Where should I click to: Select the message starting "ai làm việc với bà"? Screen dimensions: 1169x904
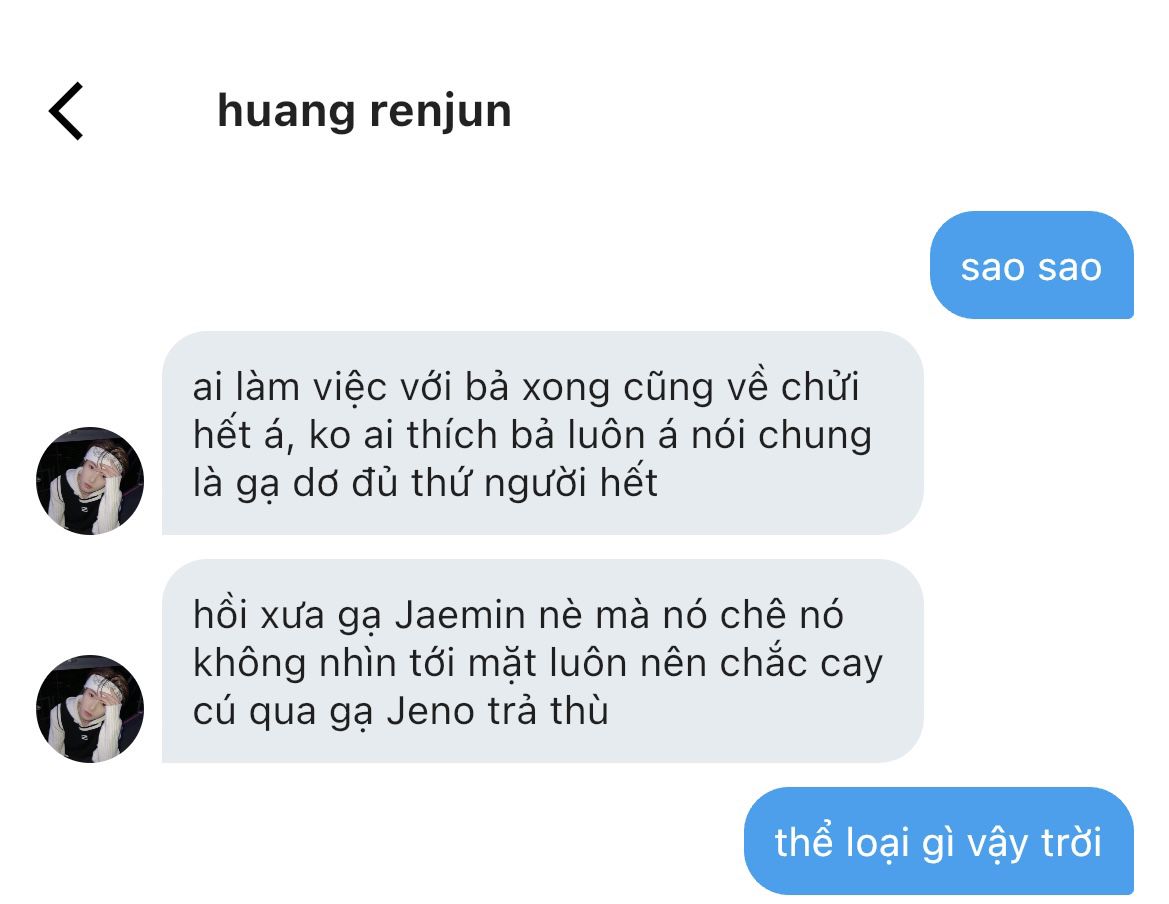point(543,433)
